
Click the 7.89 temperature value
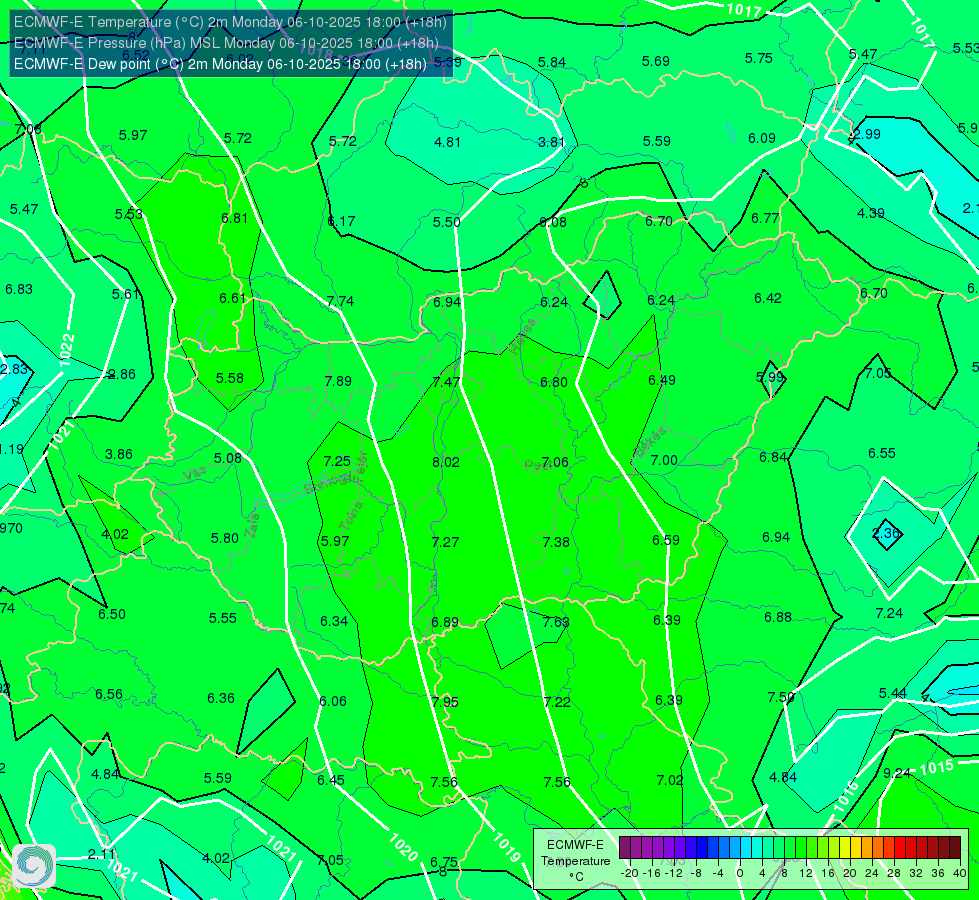338,381
